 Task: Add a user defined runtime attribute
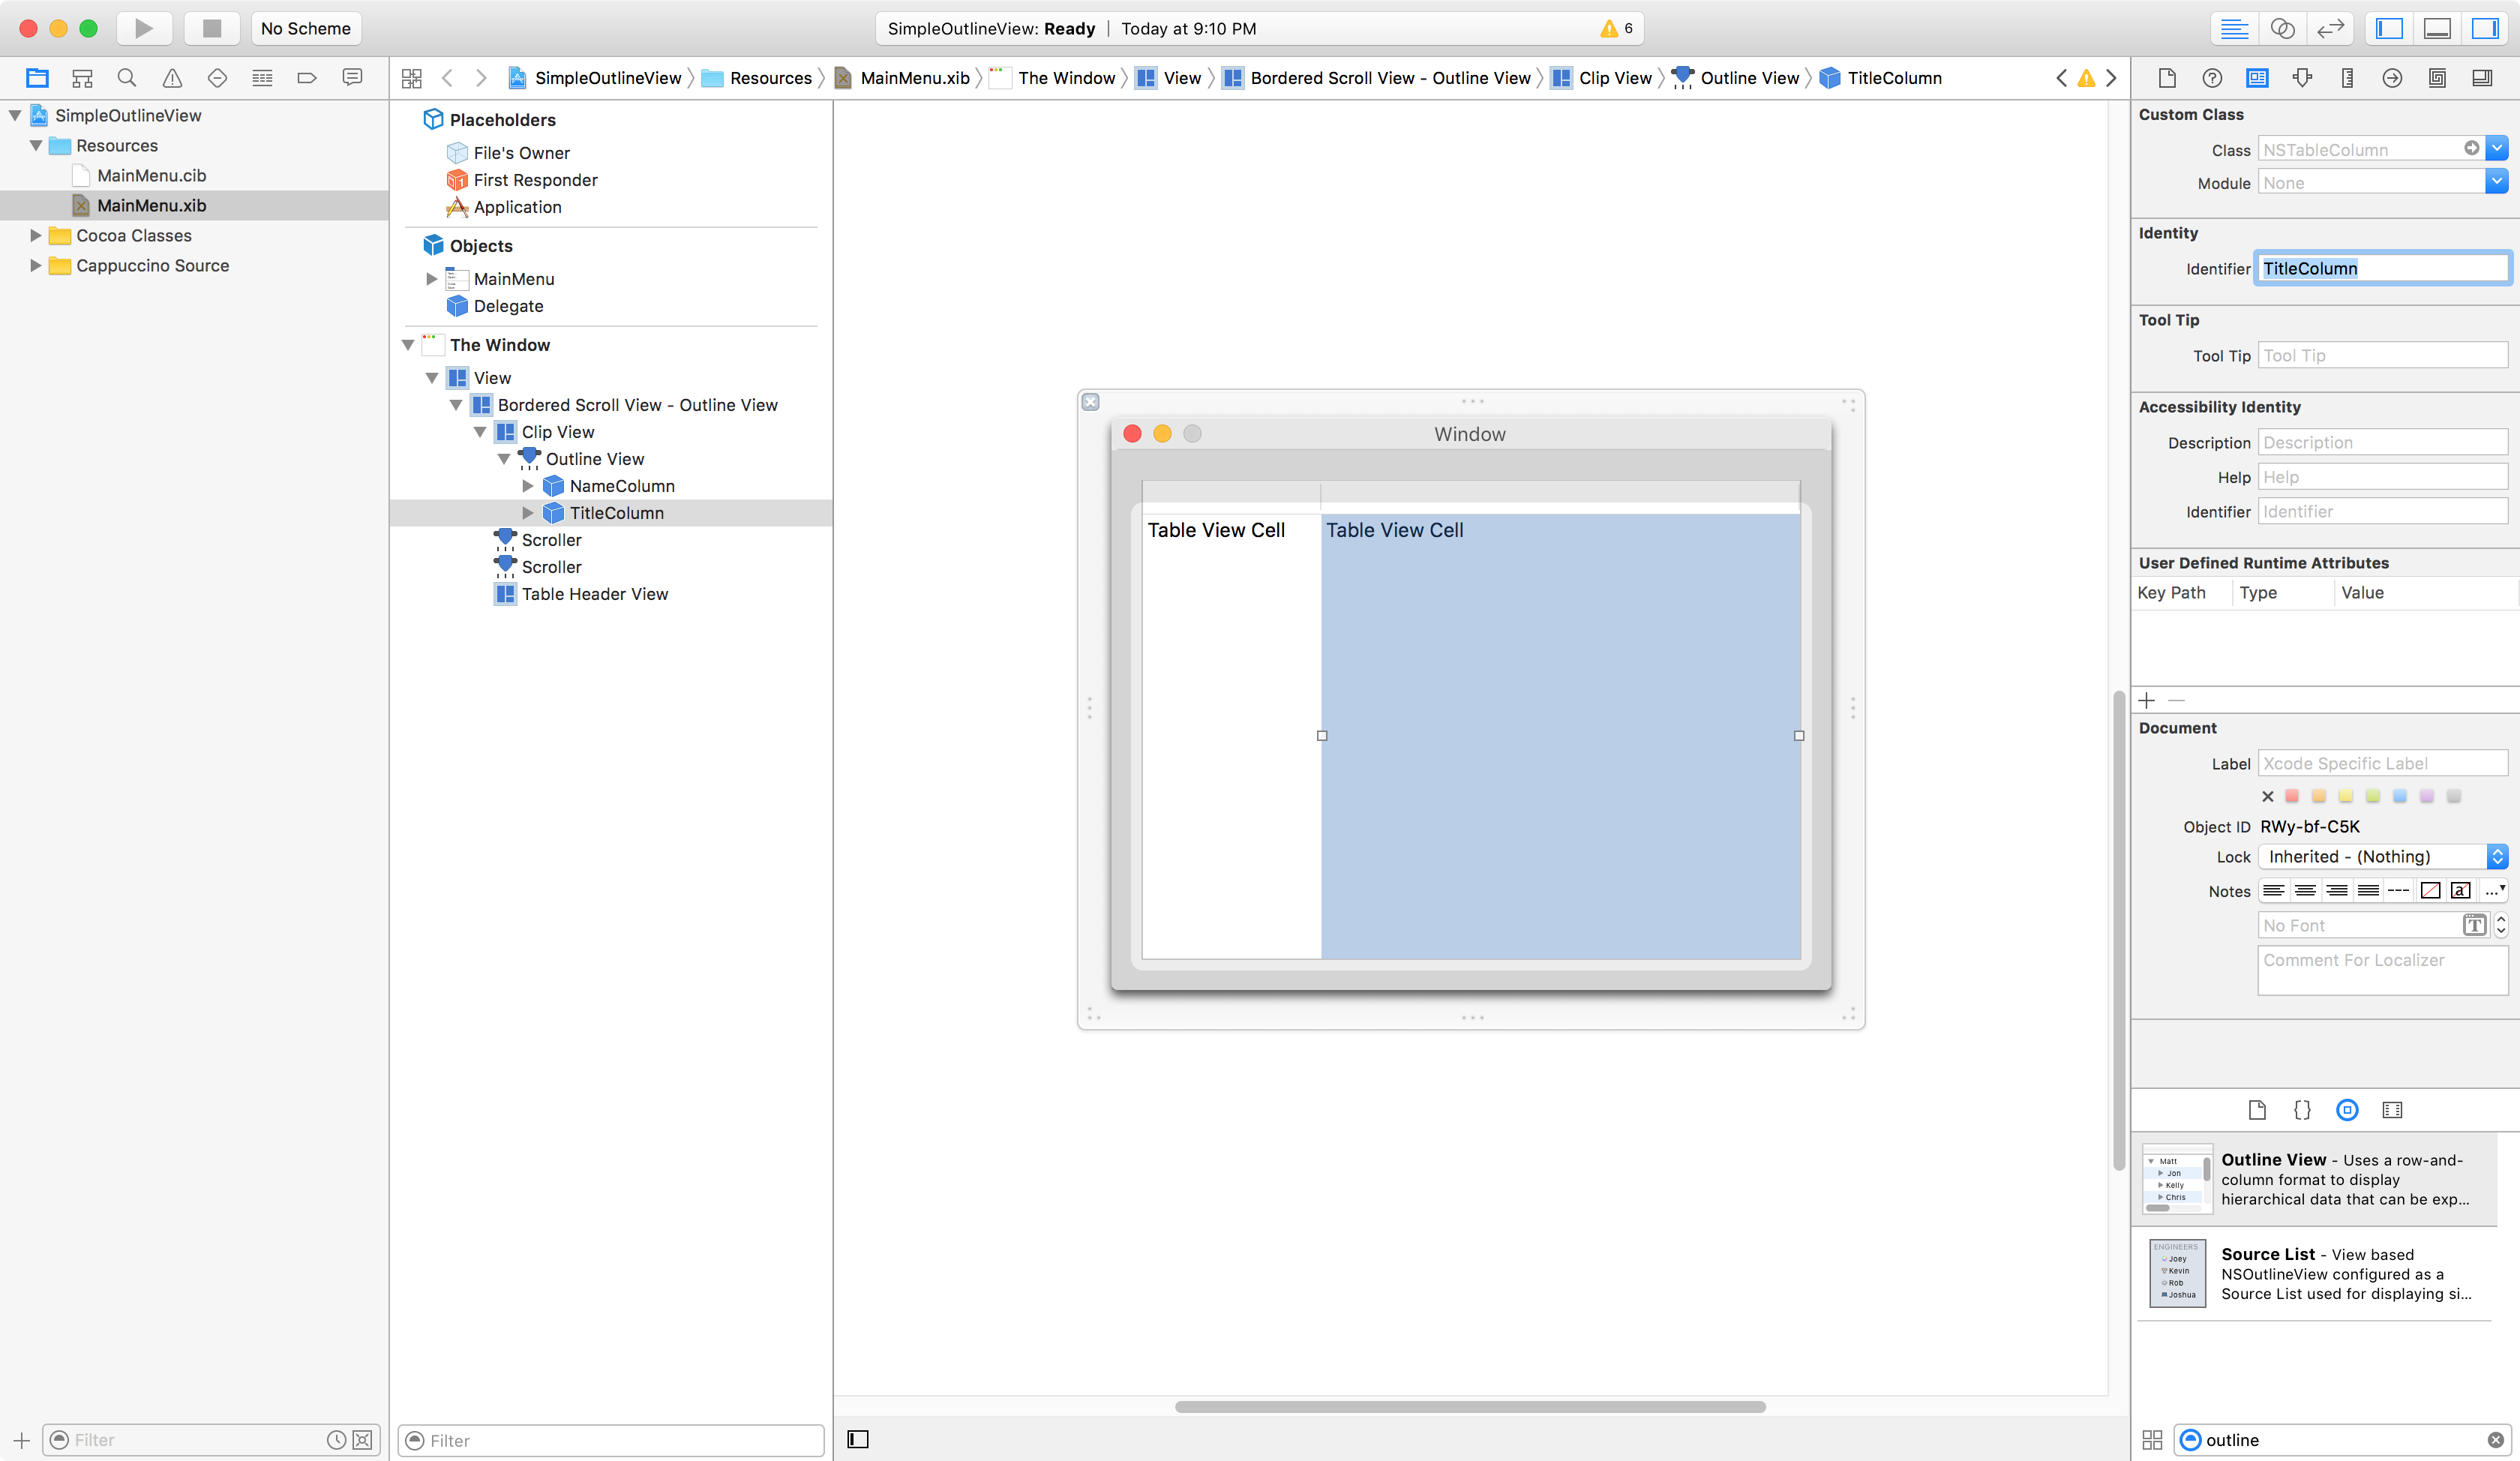pos(2146,700)
